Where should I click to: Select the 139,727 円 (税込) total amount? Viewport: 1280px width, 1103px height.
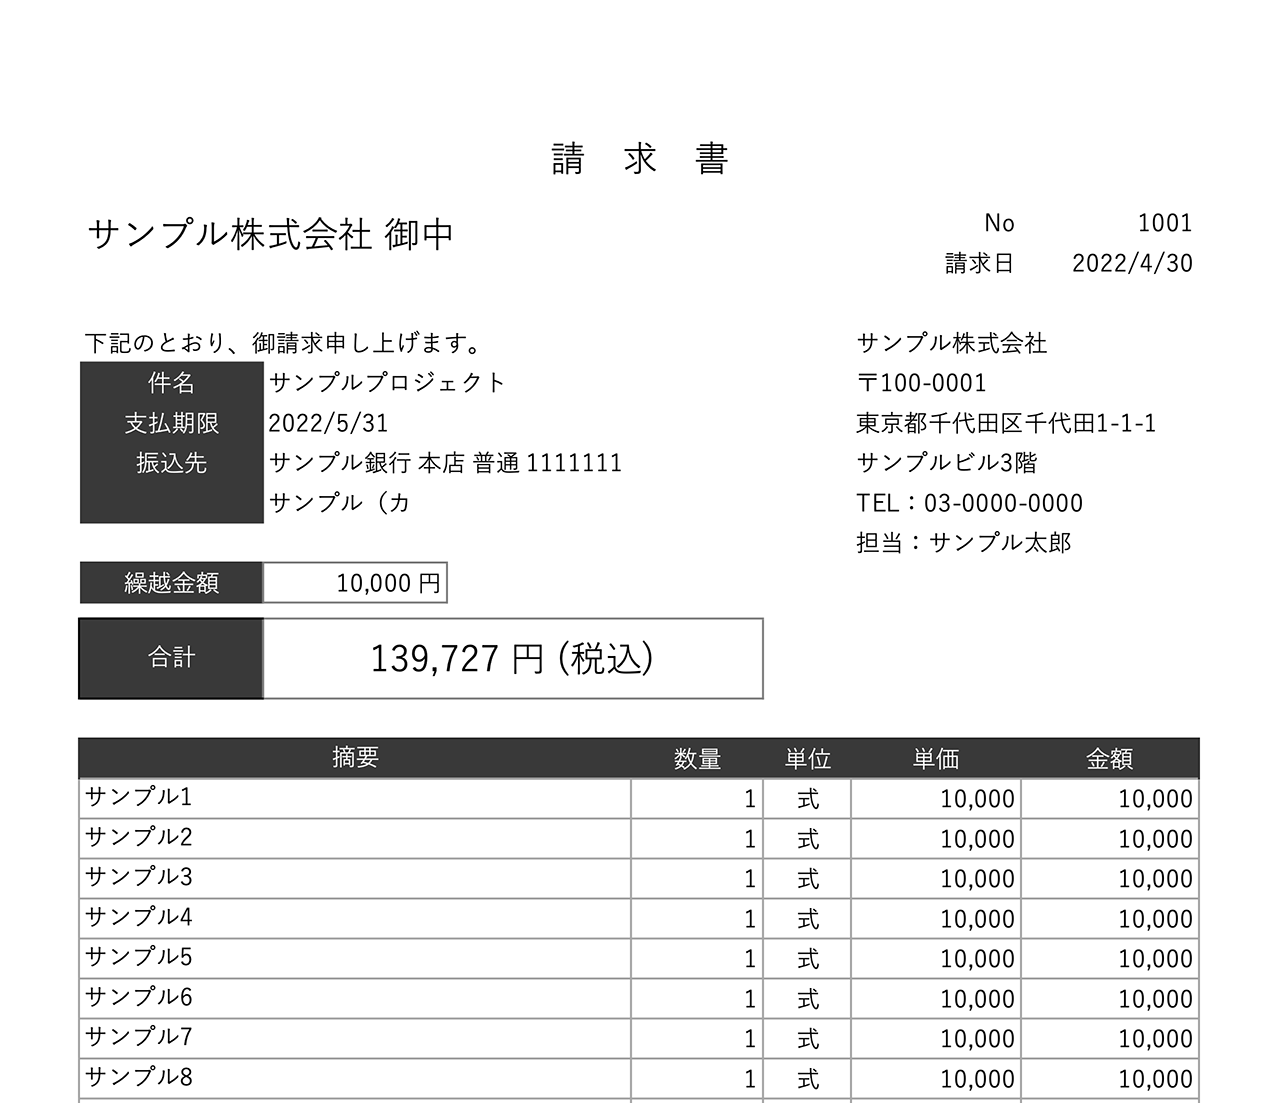click(x=510, y=658)
